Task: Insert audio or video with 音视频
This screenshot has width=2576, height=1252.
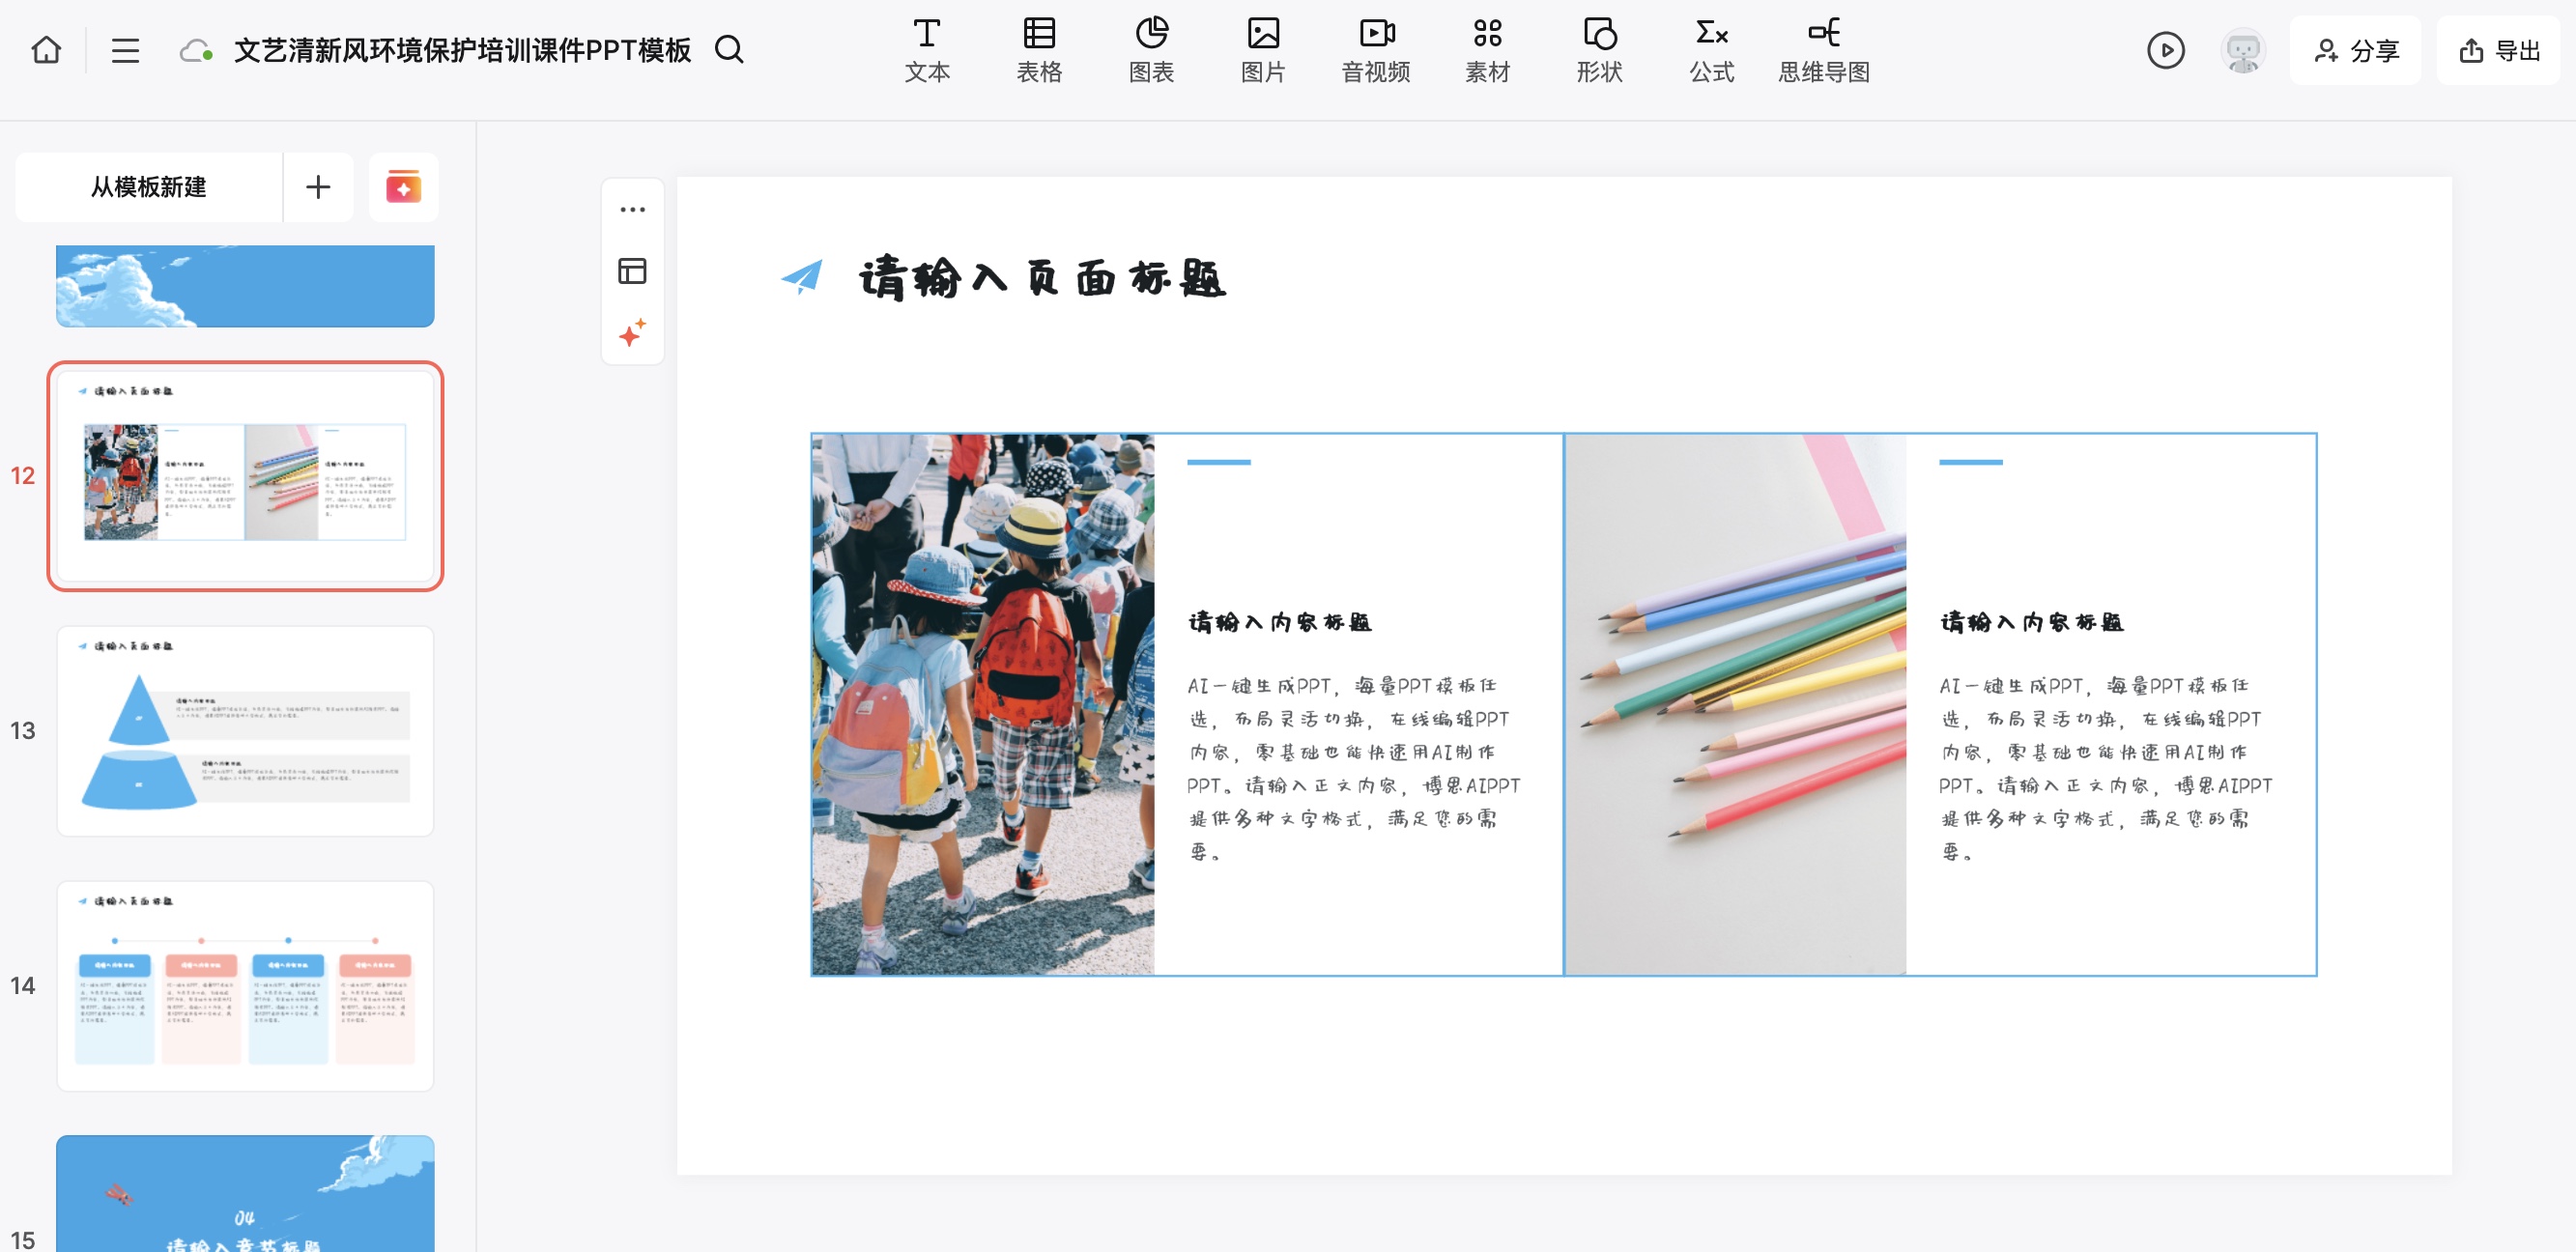Action: tap(1376, 50)
